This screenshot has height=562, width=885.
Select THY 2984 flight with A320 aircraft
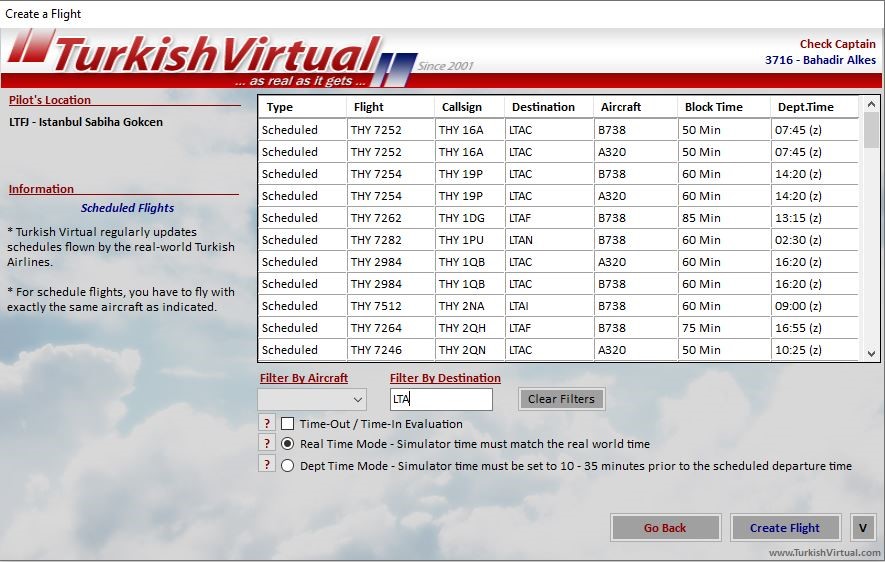[559, 262]
